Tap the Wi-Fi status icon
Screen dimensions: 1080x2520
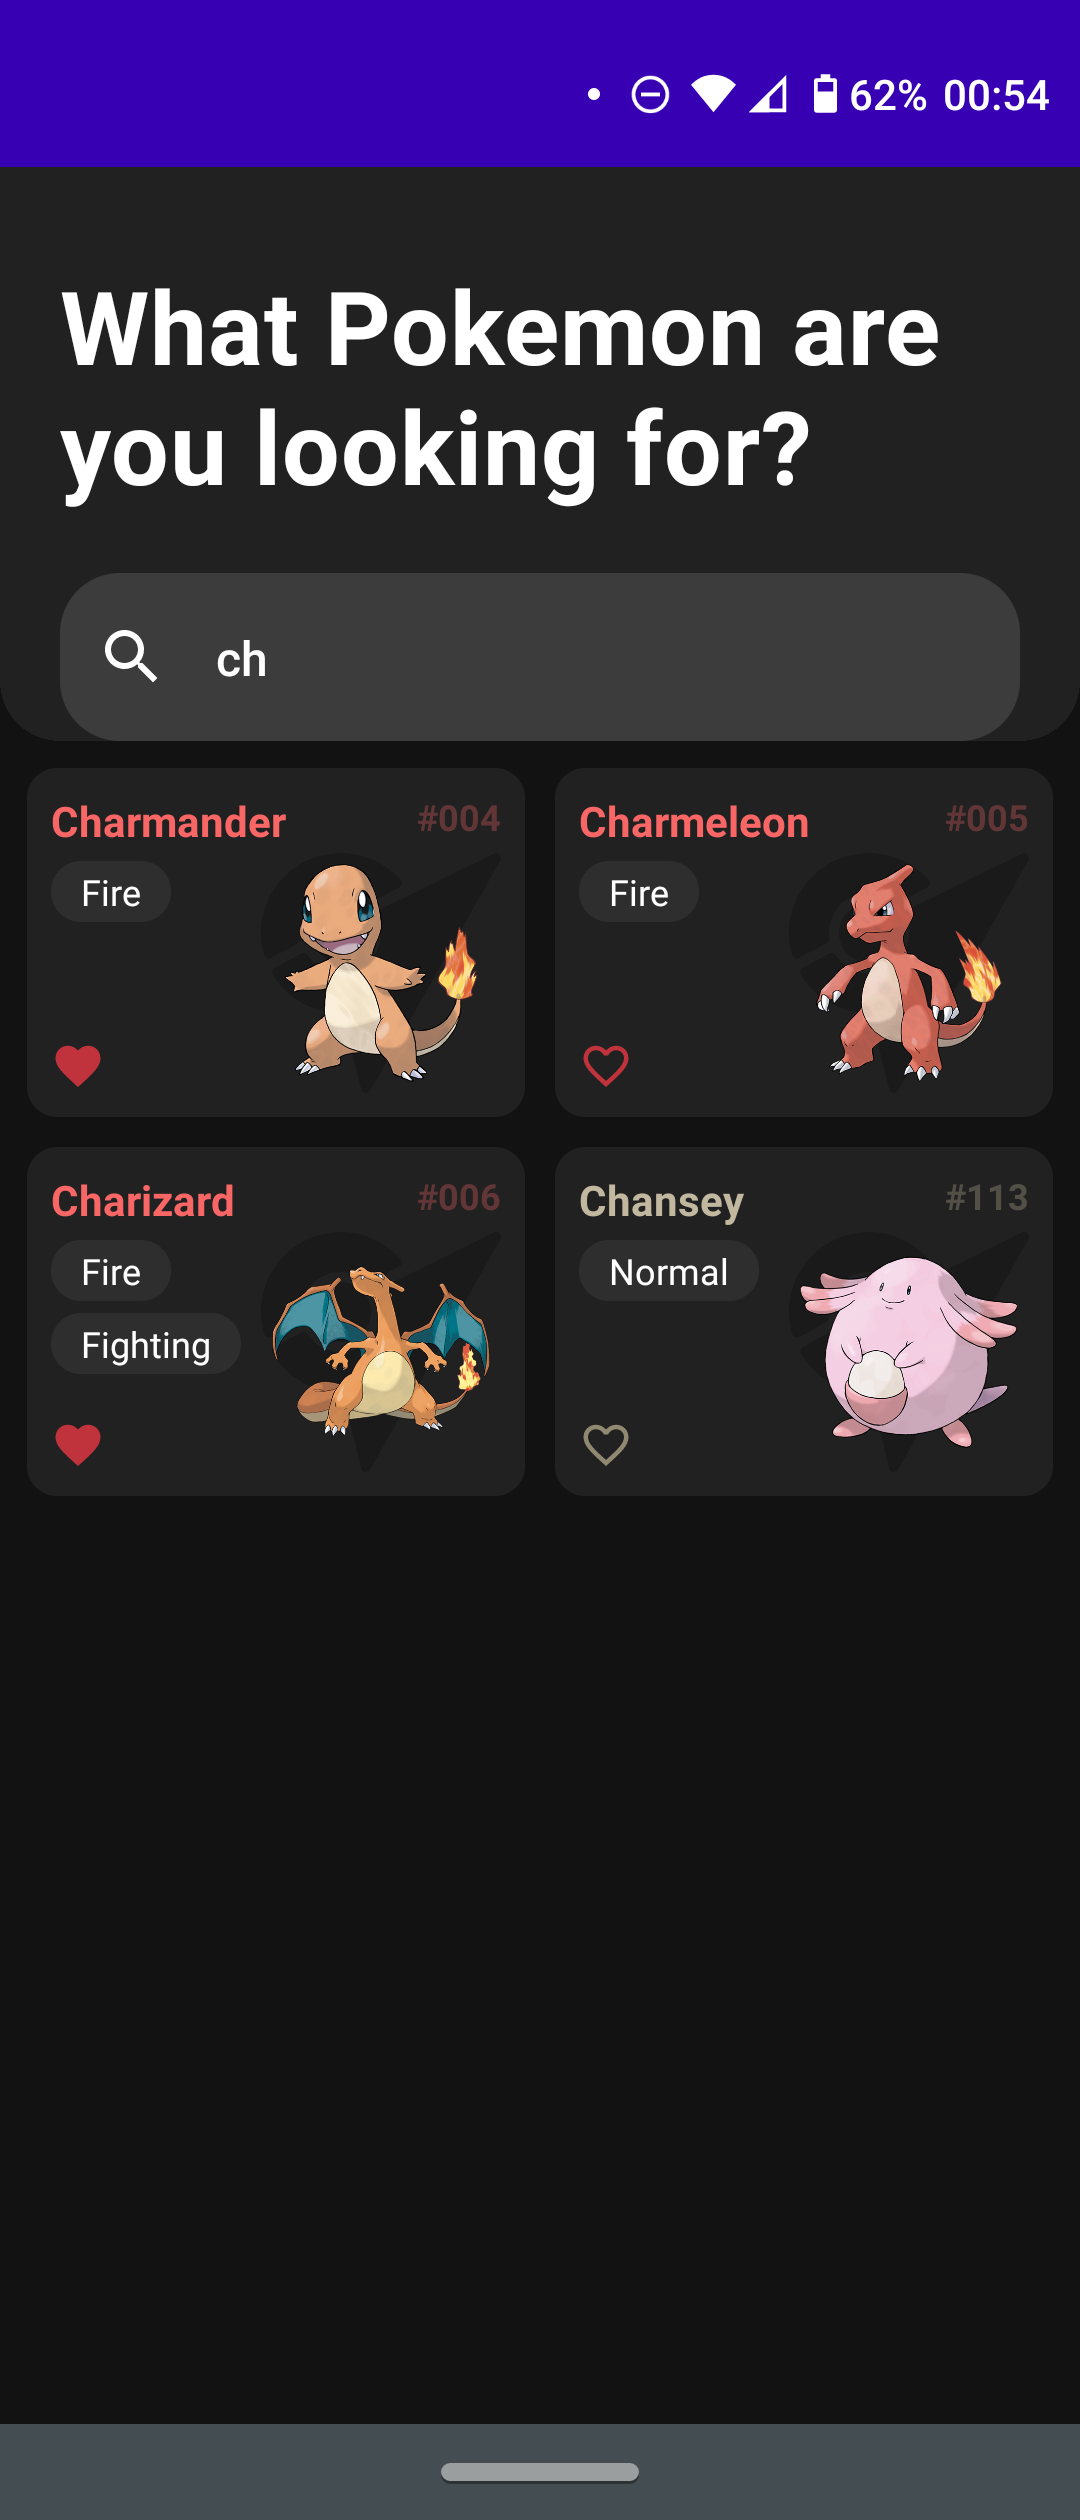pos(713,94)
